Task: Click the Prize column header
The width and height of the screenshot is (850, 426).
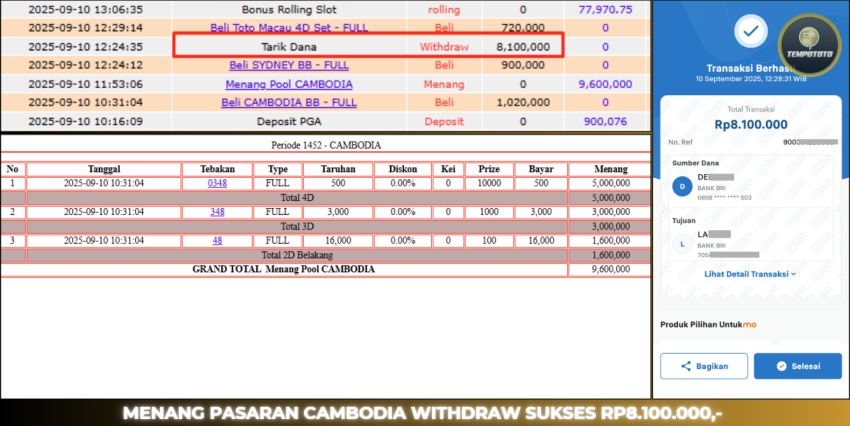Action: pyautogui.click(x=489, y=169)
